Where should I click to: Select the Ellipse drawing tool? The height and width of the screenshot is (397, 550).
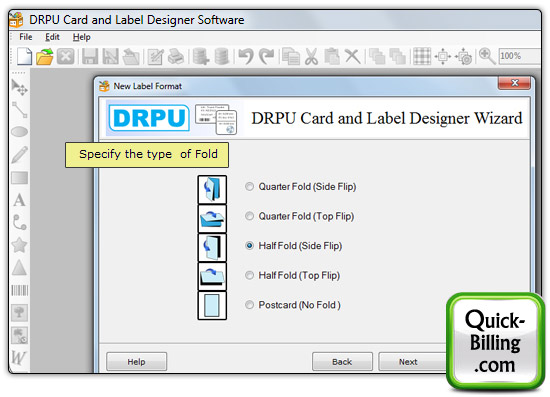coord(20,132)
